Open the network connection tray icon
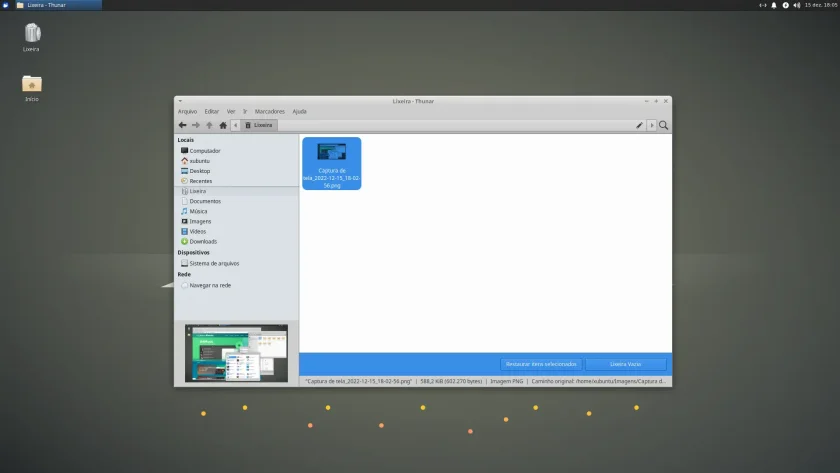 tap(762, 5)
